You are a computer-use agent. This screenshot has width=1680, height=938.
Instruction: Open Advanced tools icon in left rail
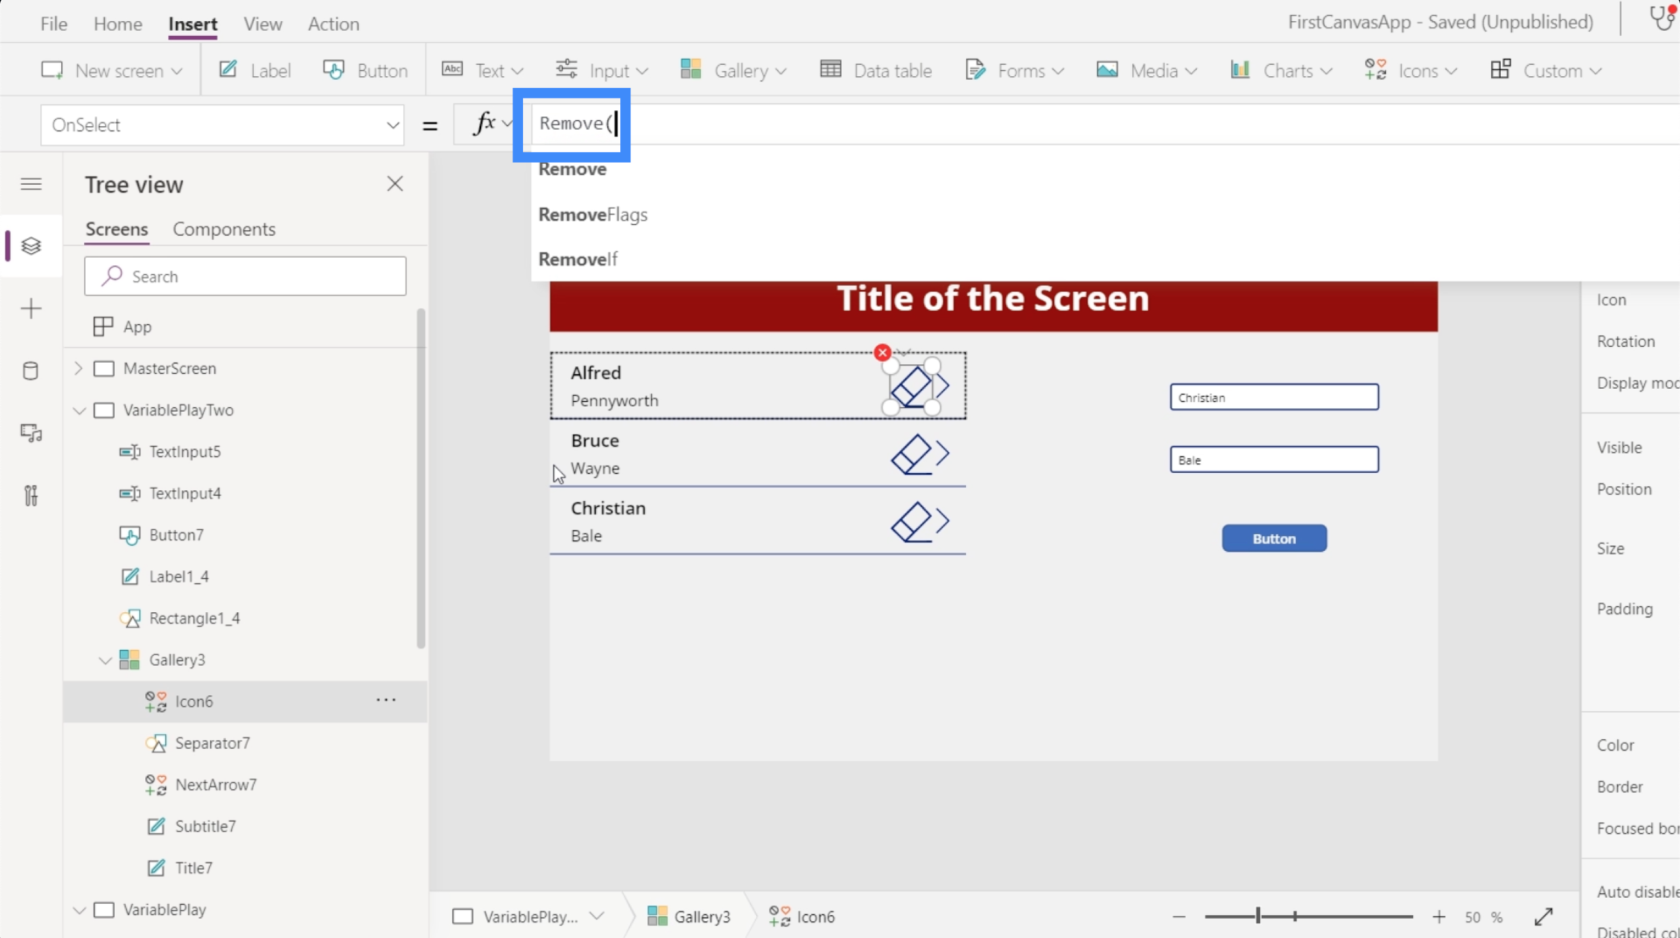pyautogui.click(x=31, y=495)
